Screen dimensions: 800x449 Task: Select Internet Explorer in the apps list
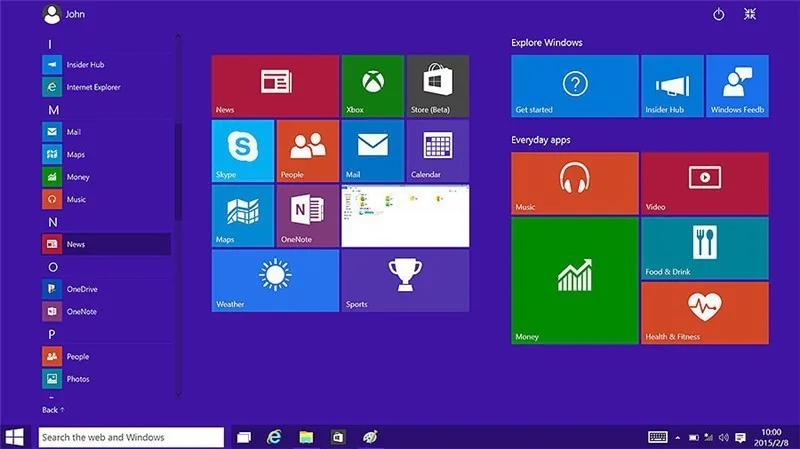(x=106, y=87)
